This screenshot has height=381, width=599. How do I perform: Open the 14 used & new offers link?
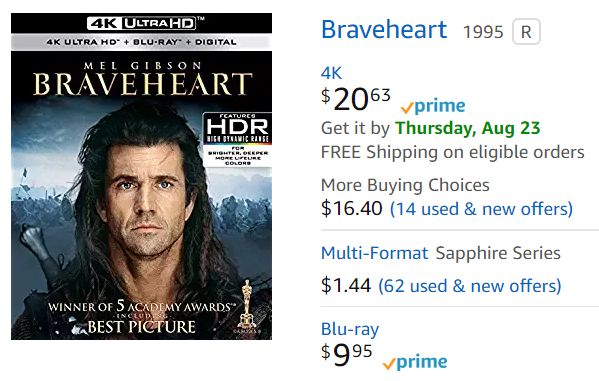[481, 209]
